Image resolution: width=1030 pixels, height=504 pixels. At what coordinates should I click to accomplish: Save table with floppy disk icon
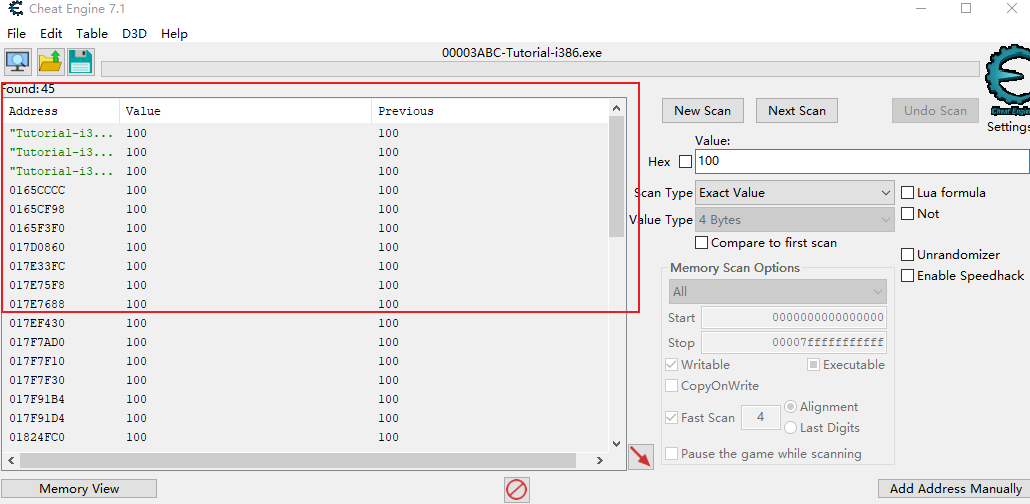point(81,62)
